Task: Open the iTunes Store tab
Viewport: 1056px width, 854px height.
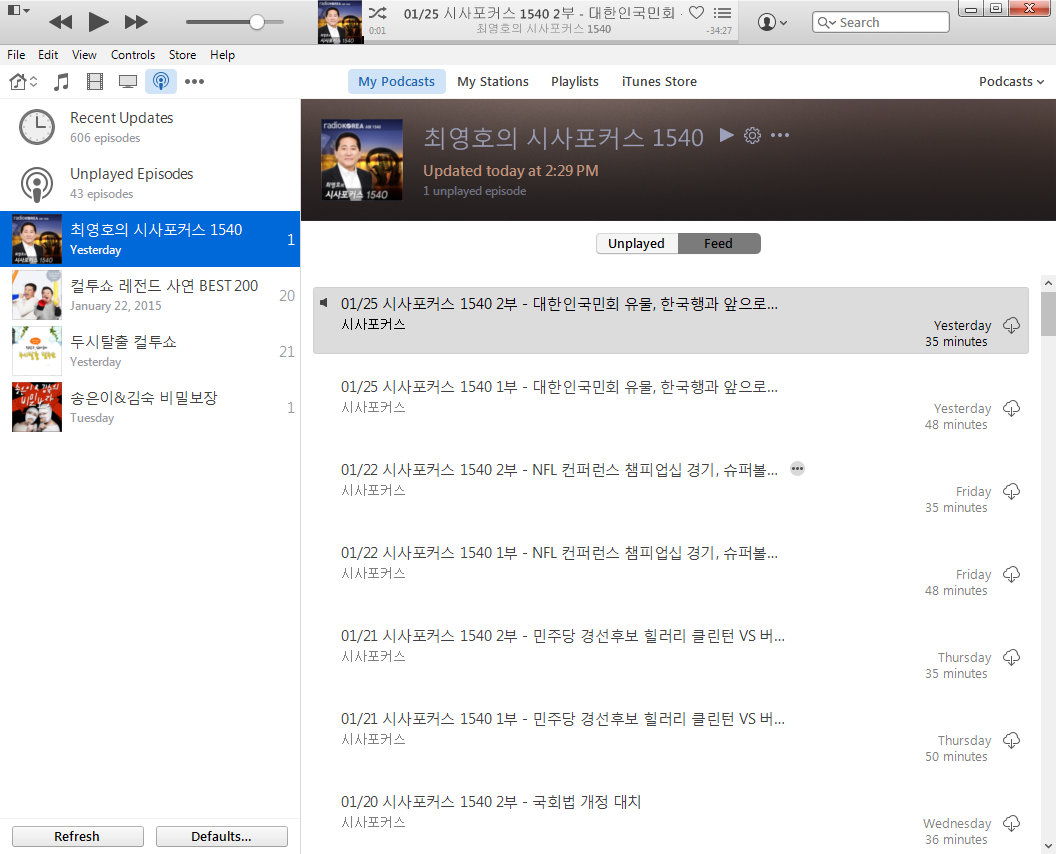Action: click(659, 81)
